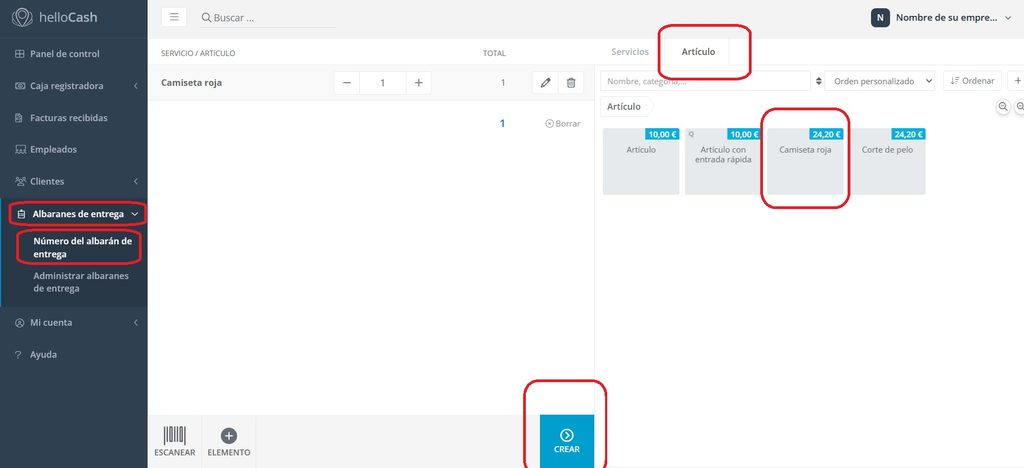This screenshot has width=1024, height=468.
Task: Expand Caja registradora menu
Action: (73, 86)
